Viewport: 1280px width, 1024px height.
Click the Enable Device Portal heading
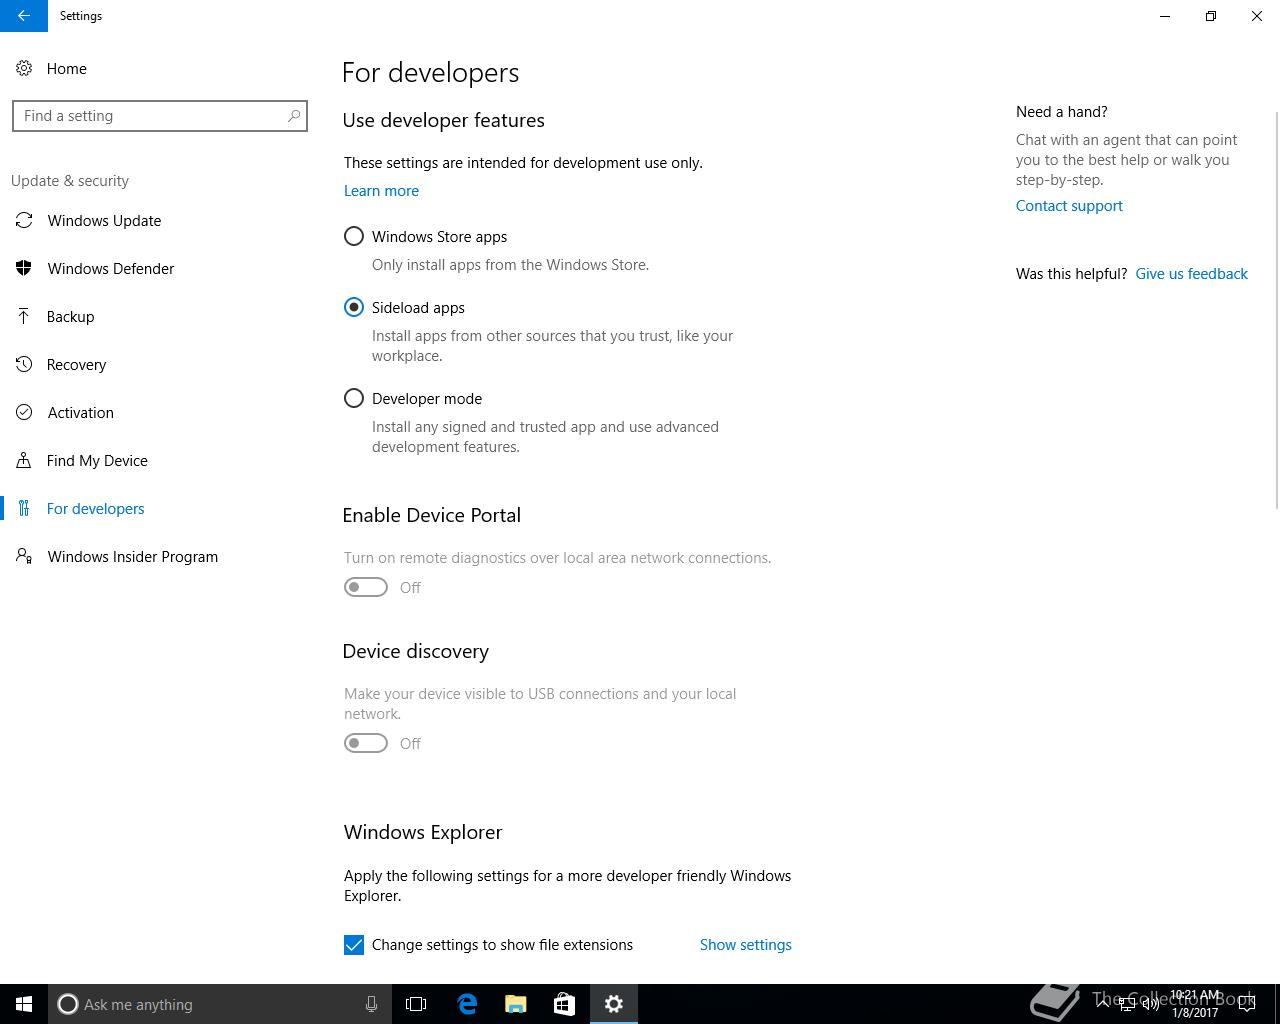click(x=431, y=515)
